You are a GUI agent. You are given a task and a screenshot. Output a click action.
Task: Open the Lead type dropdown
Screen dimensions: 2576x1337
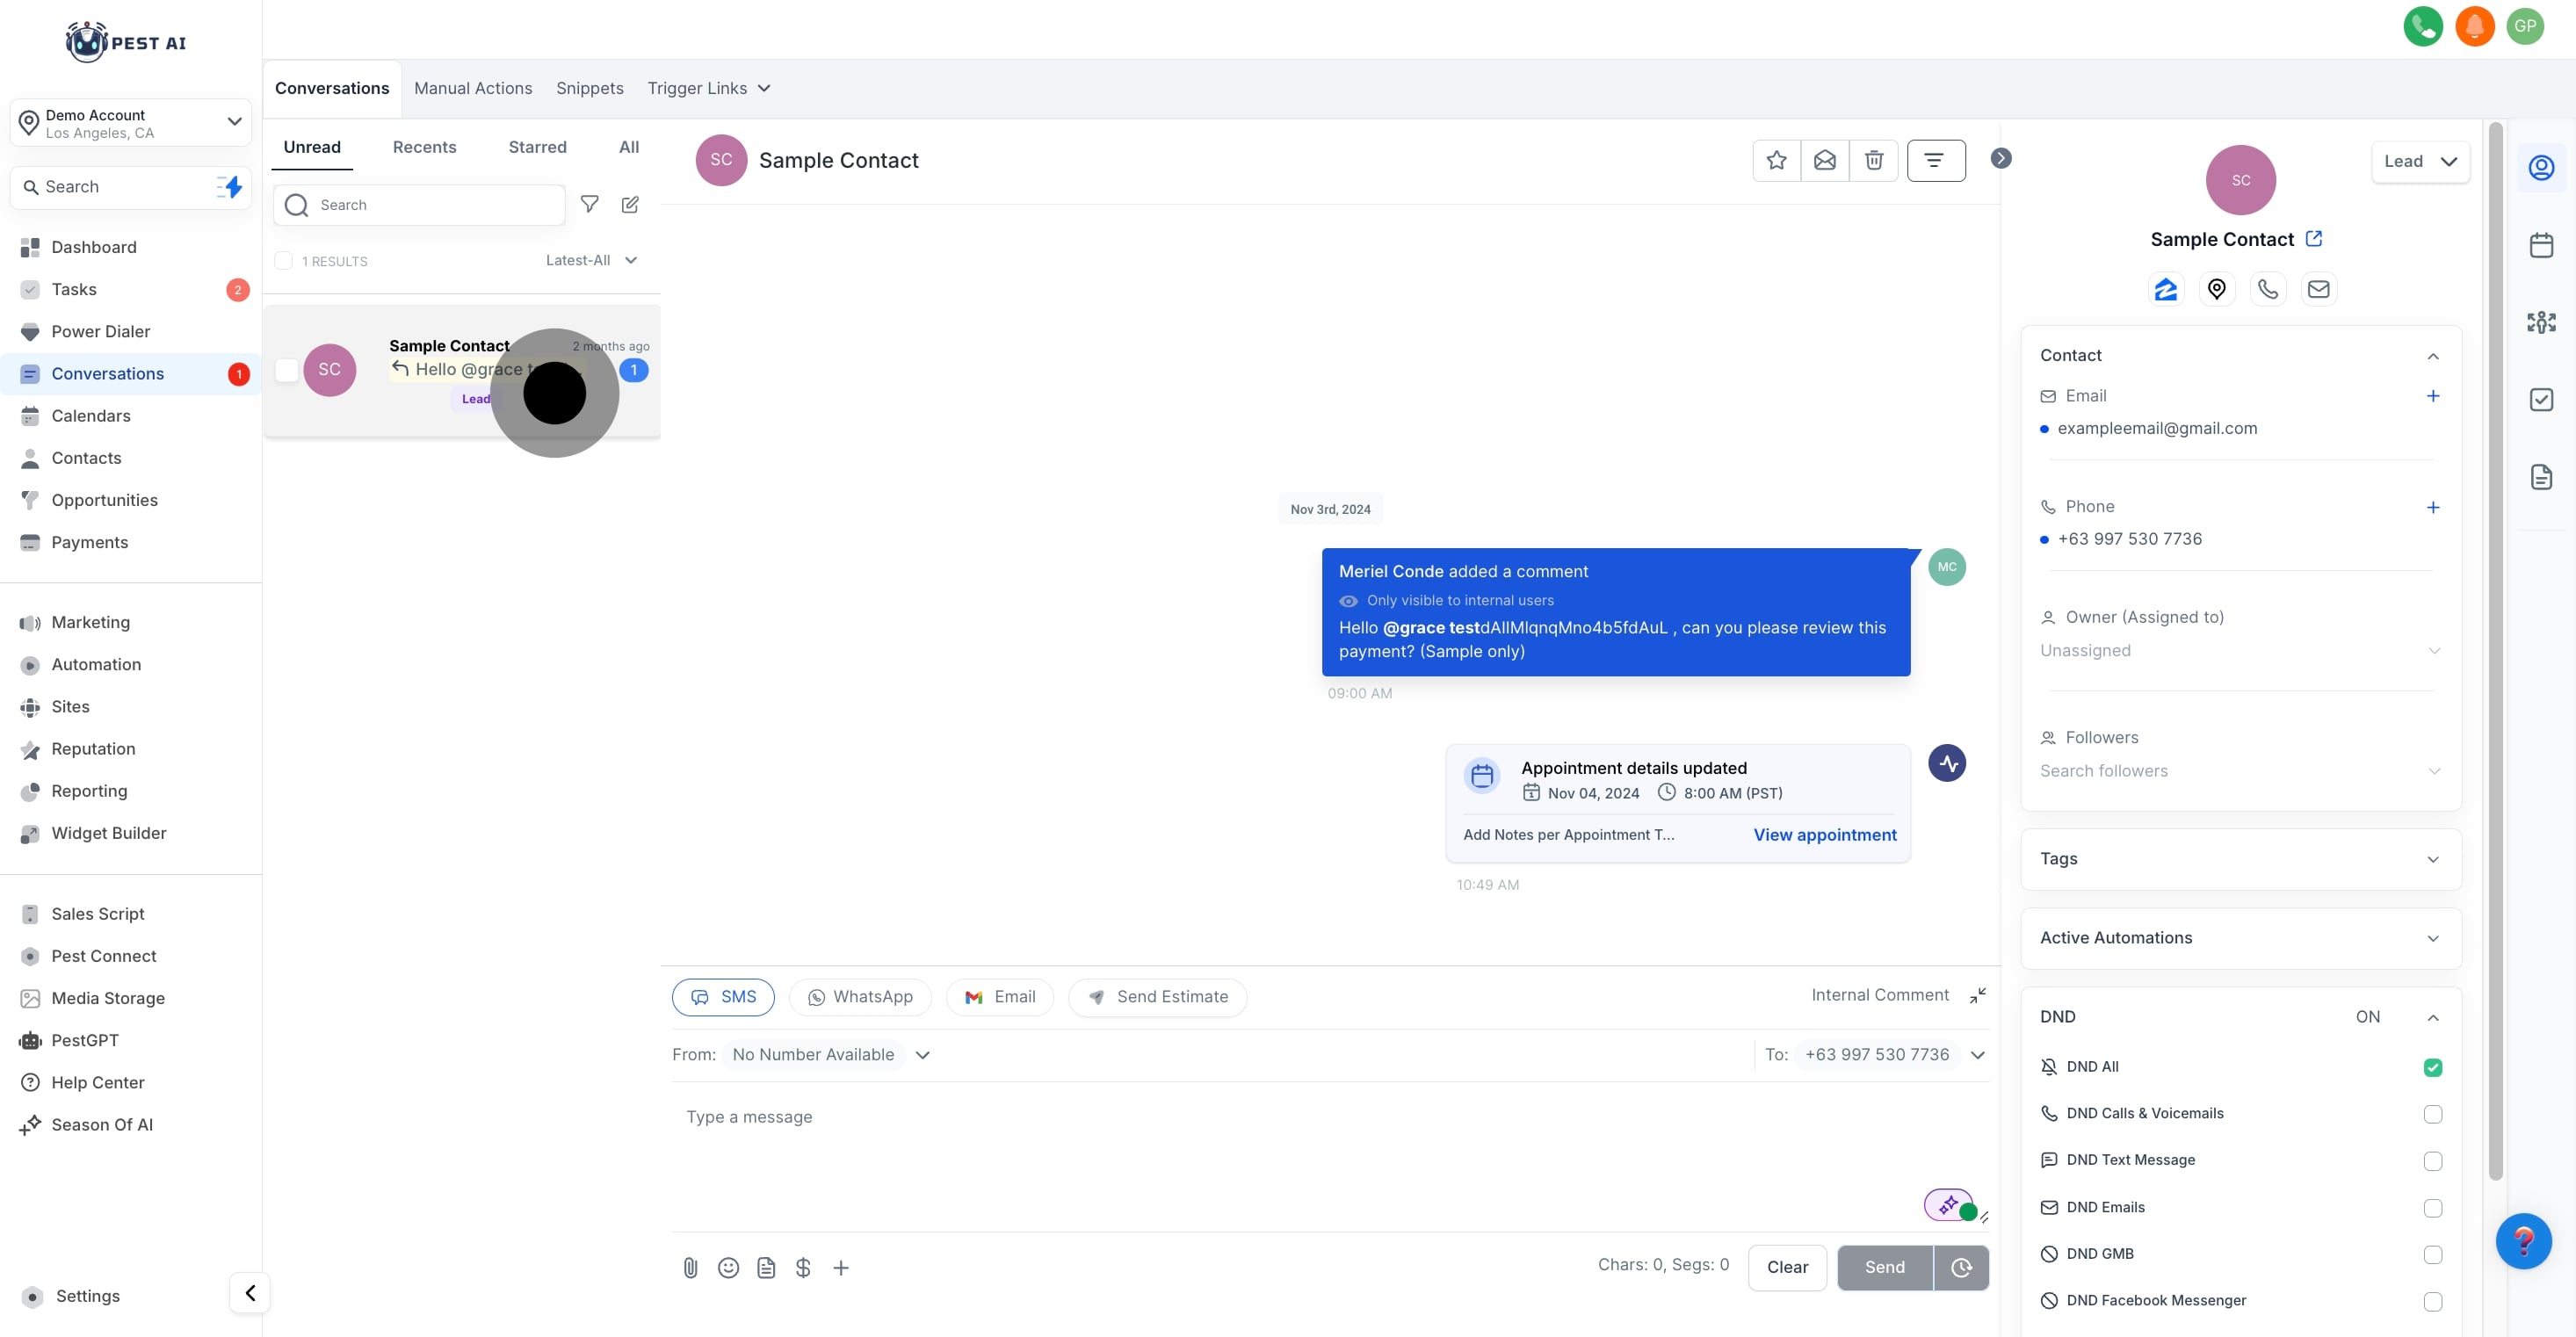(x=2419, y=162)
